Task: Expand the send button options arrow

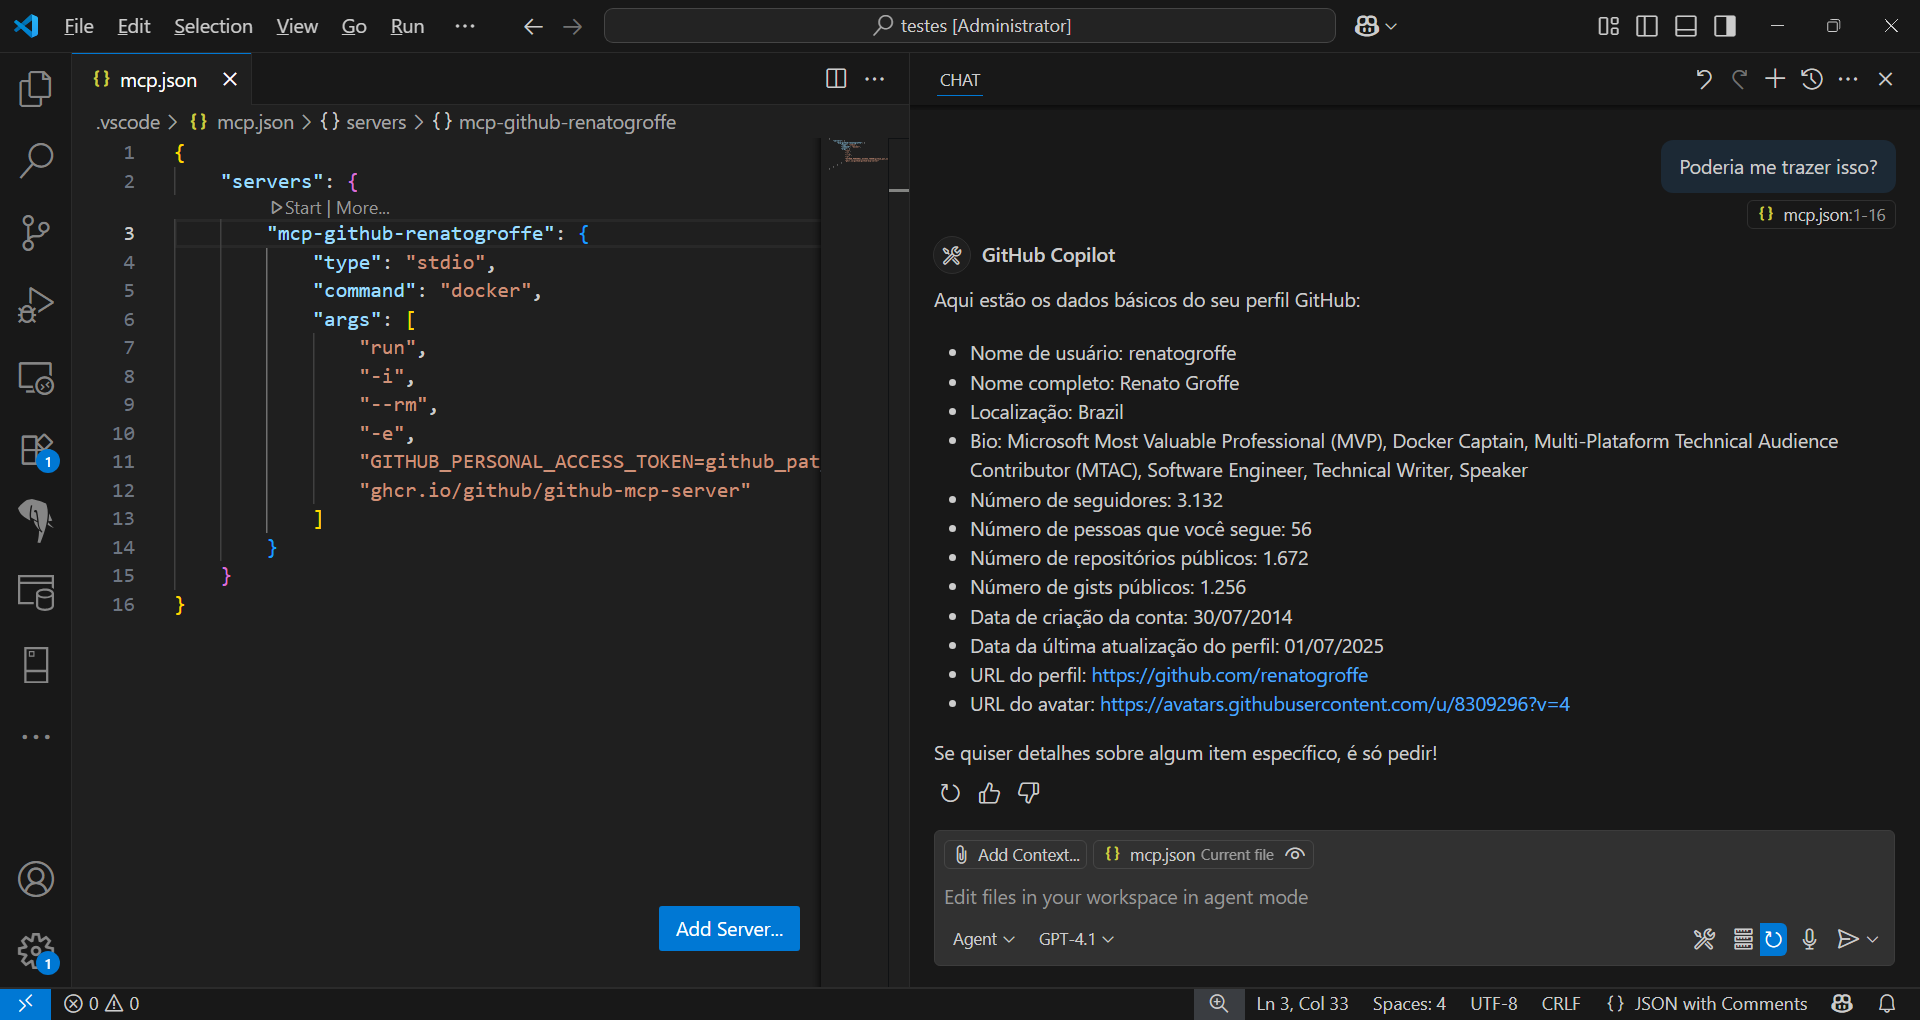Action: (1873, 939)
